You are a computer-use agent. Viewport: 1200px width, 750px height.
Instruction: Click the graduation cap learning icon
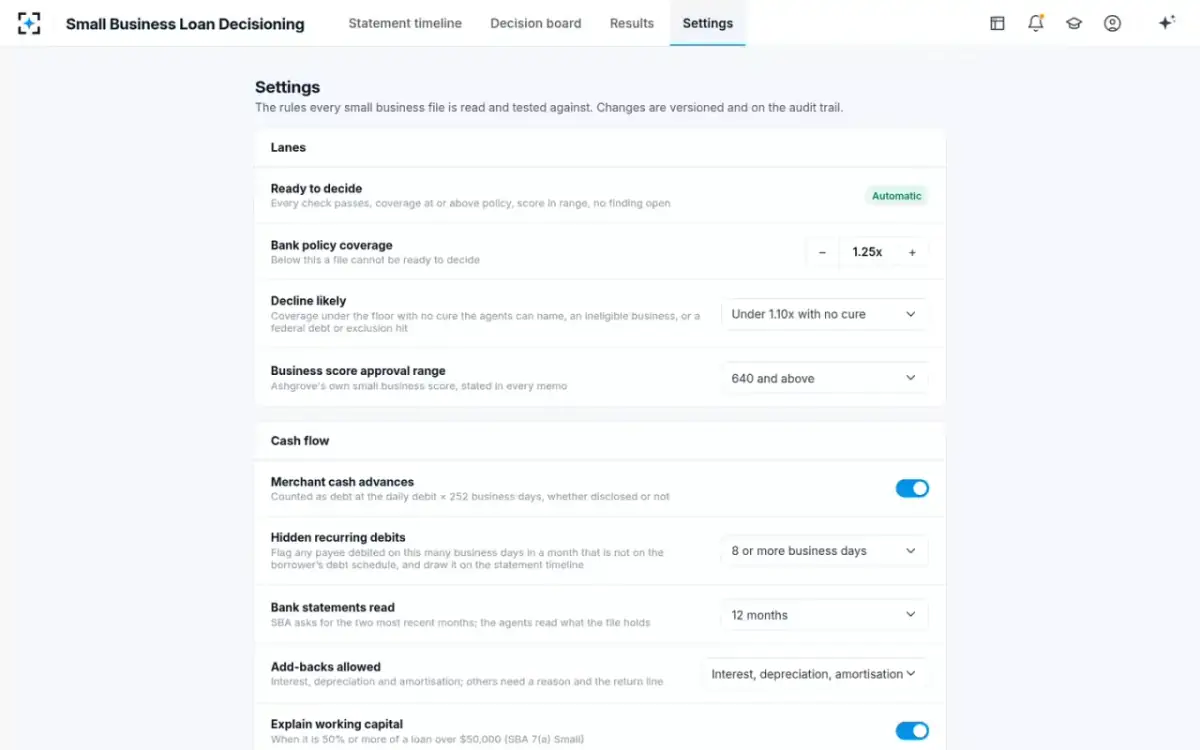pos(1074,23)
